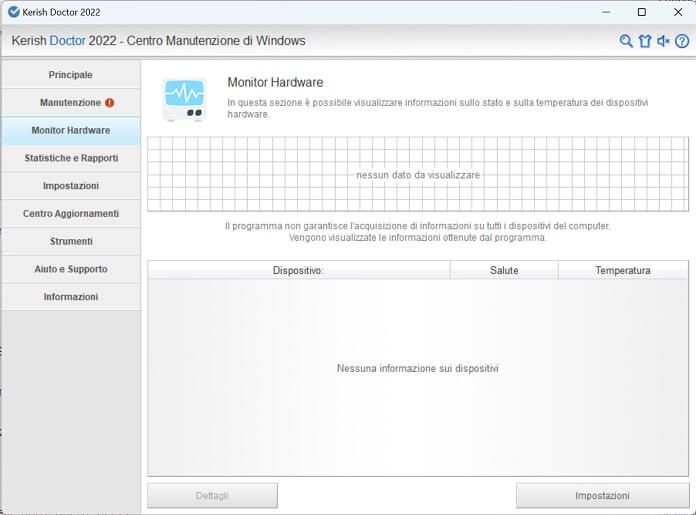The height and width of the screenshot is (515, 696).
Task: Click the Monitor Hardware pulse monitor icon
Action: point(184,99)
